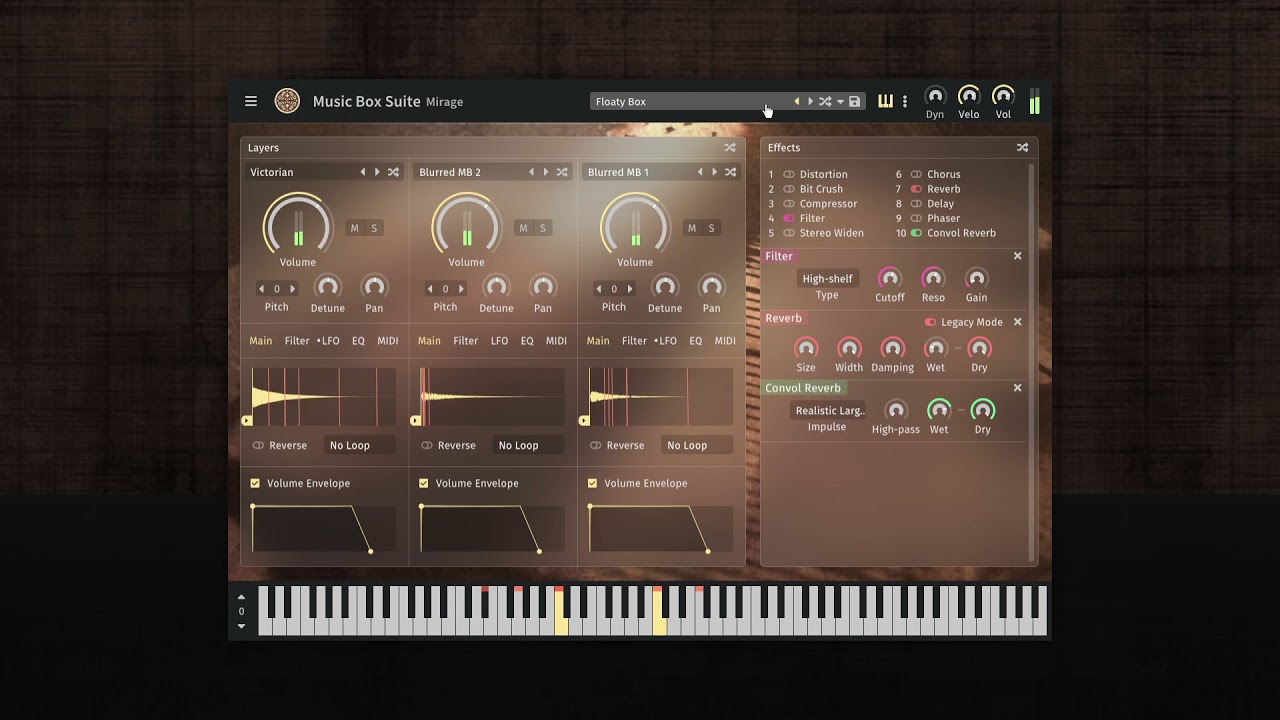Click the Music Box Suite logo emblem
1280x720 pixels.
pyautogui.click(x=287, y=101)
